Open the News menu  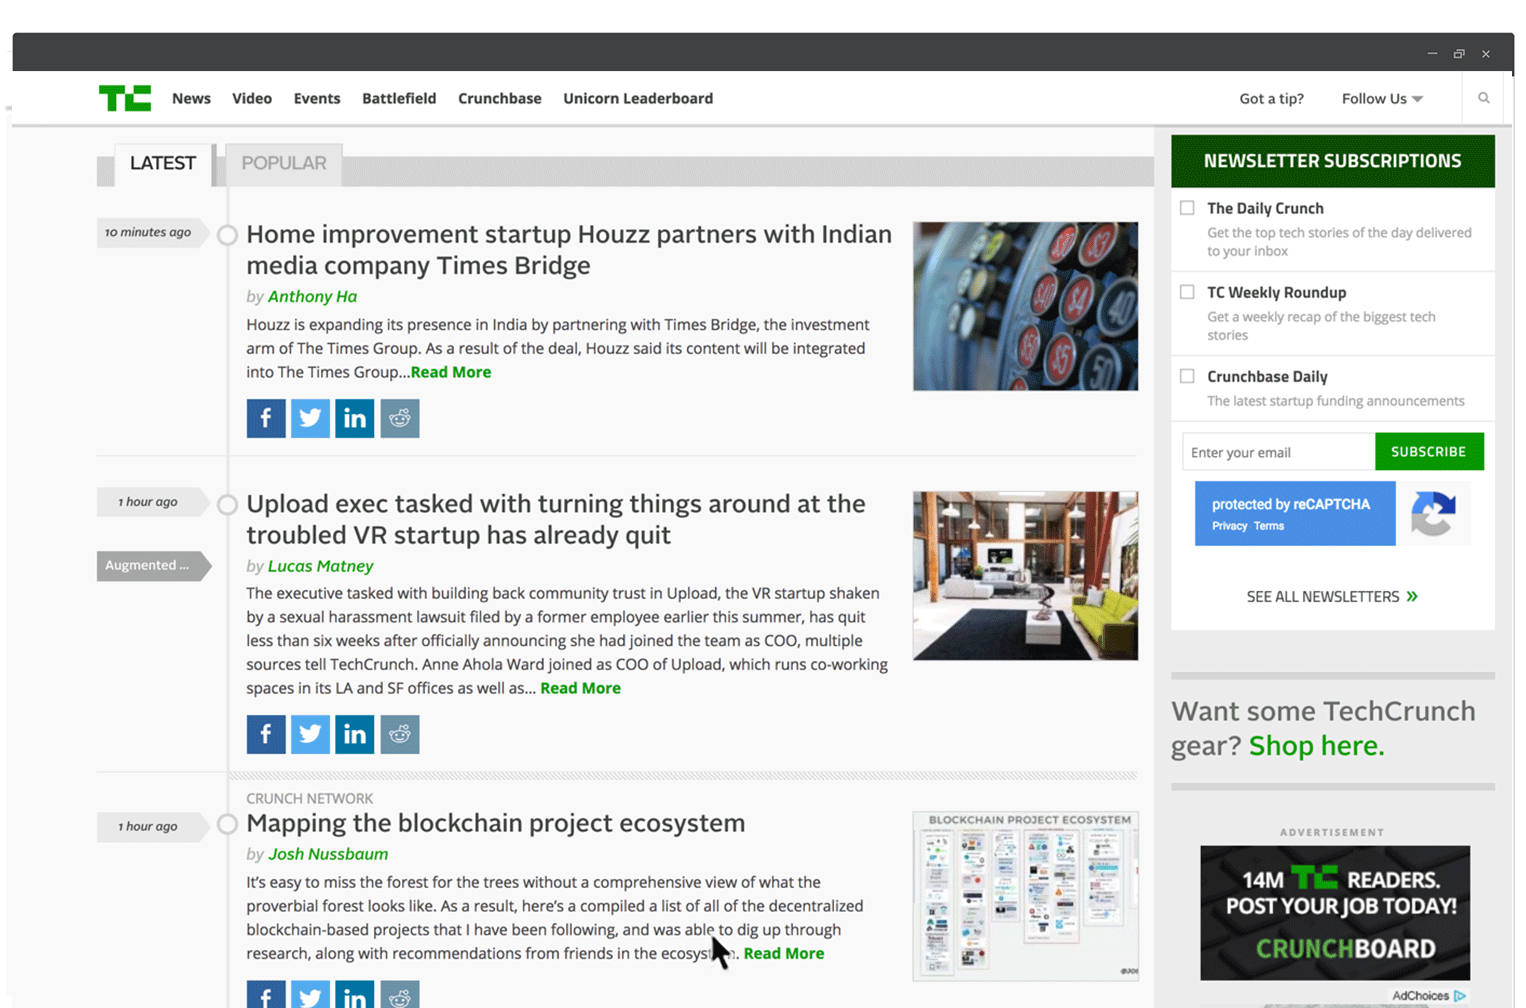pos(191,98)
